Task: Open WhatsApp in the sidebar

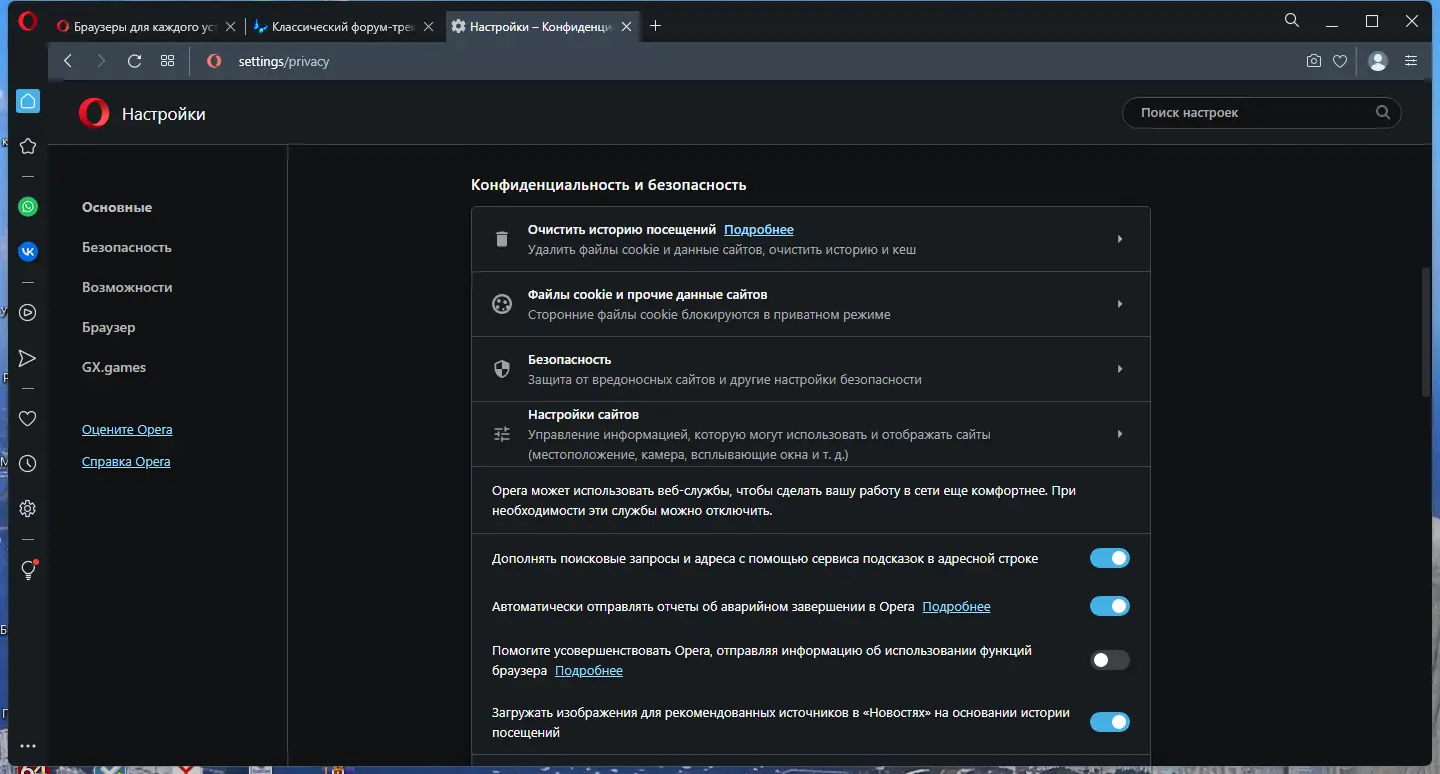Action: [28, 207]
